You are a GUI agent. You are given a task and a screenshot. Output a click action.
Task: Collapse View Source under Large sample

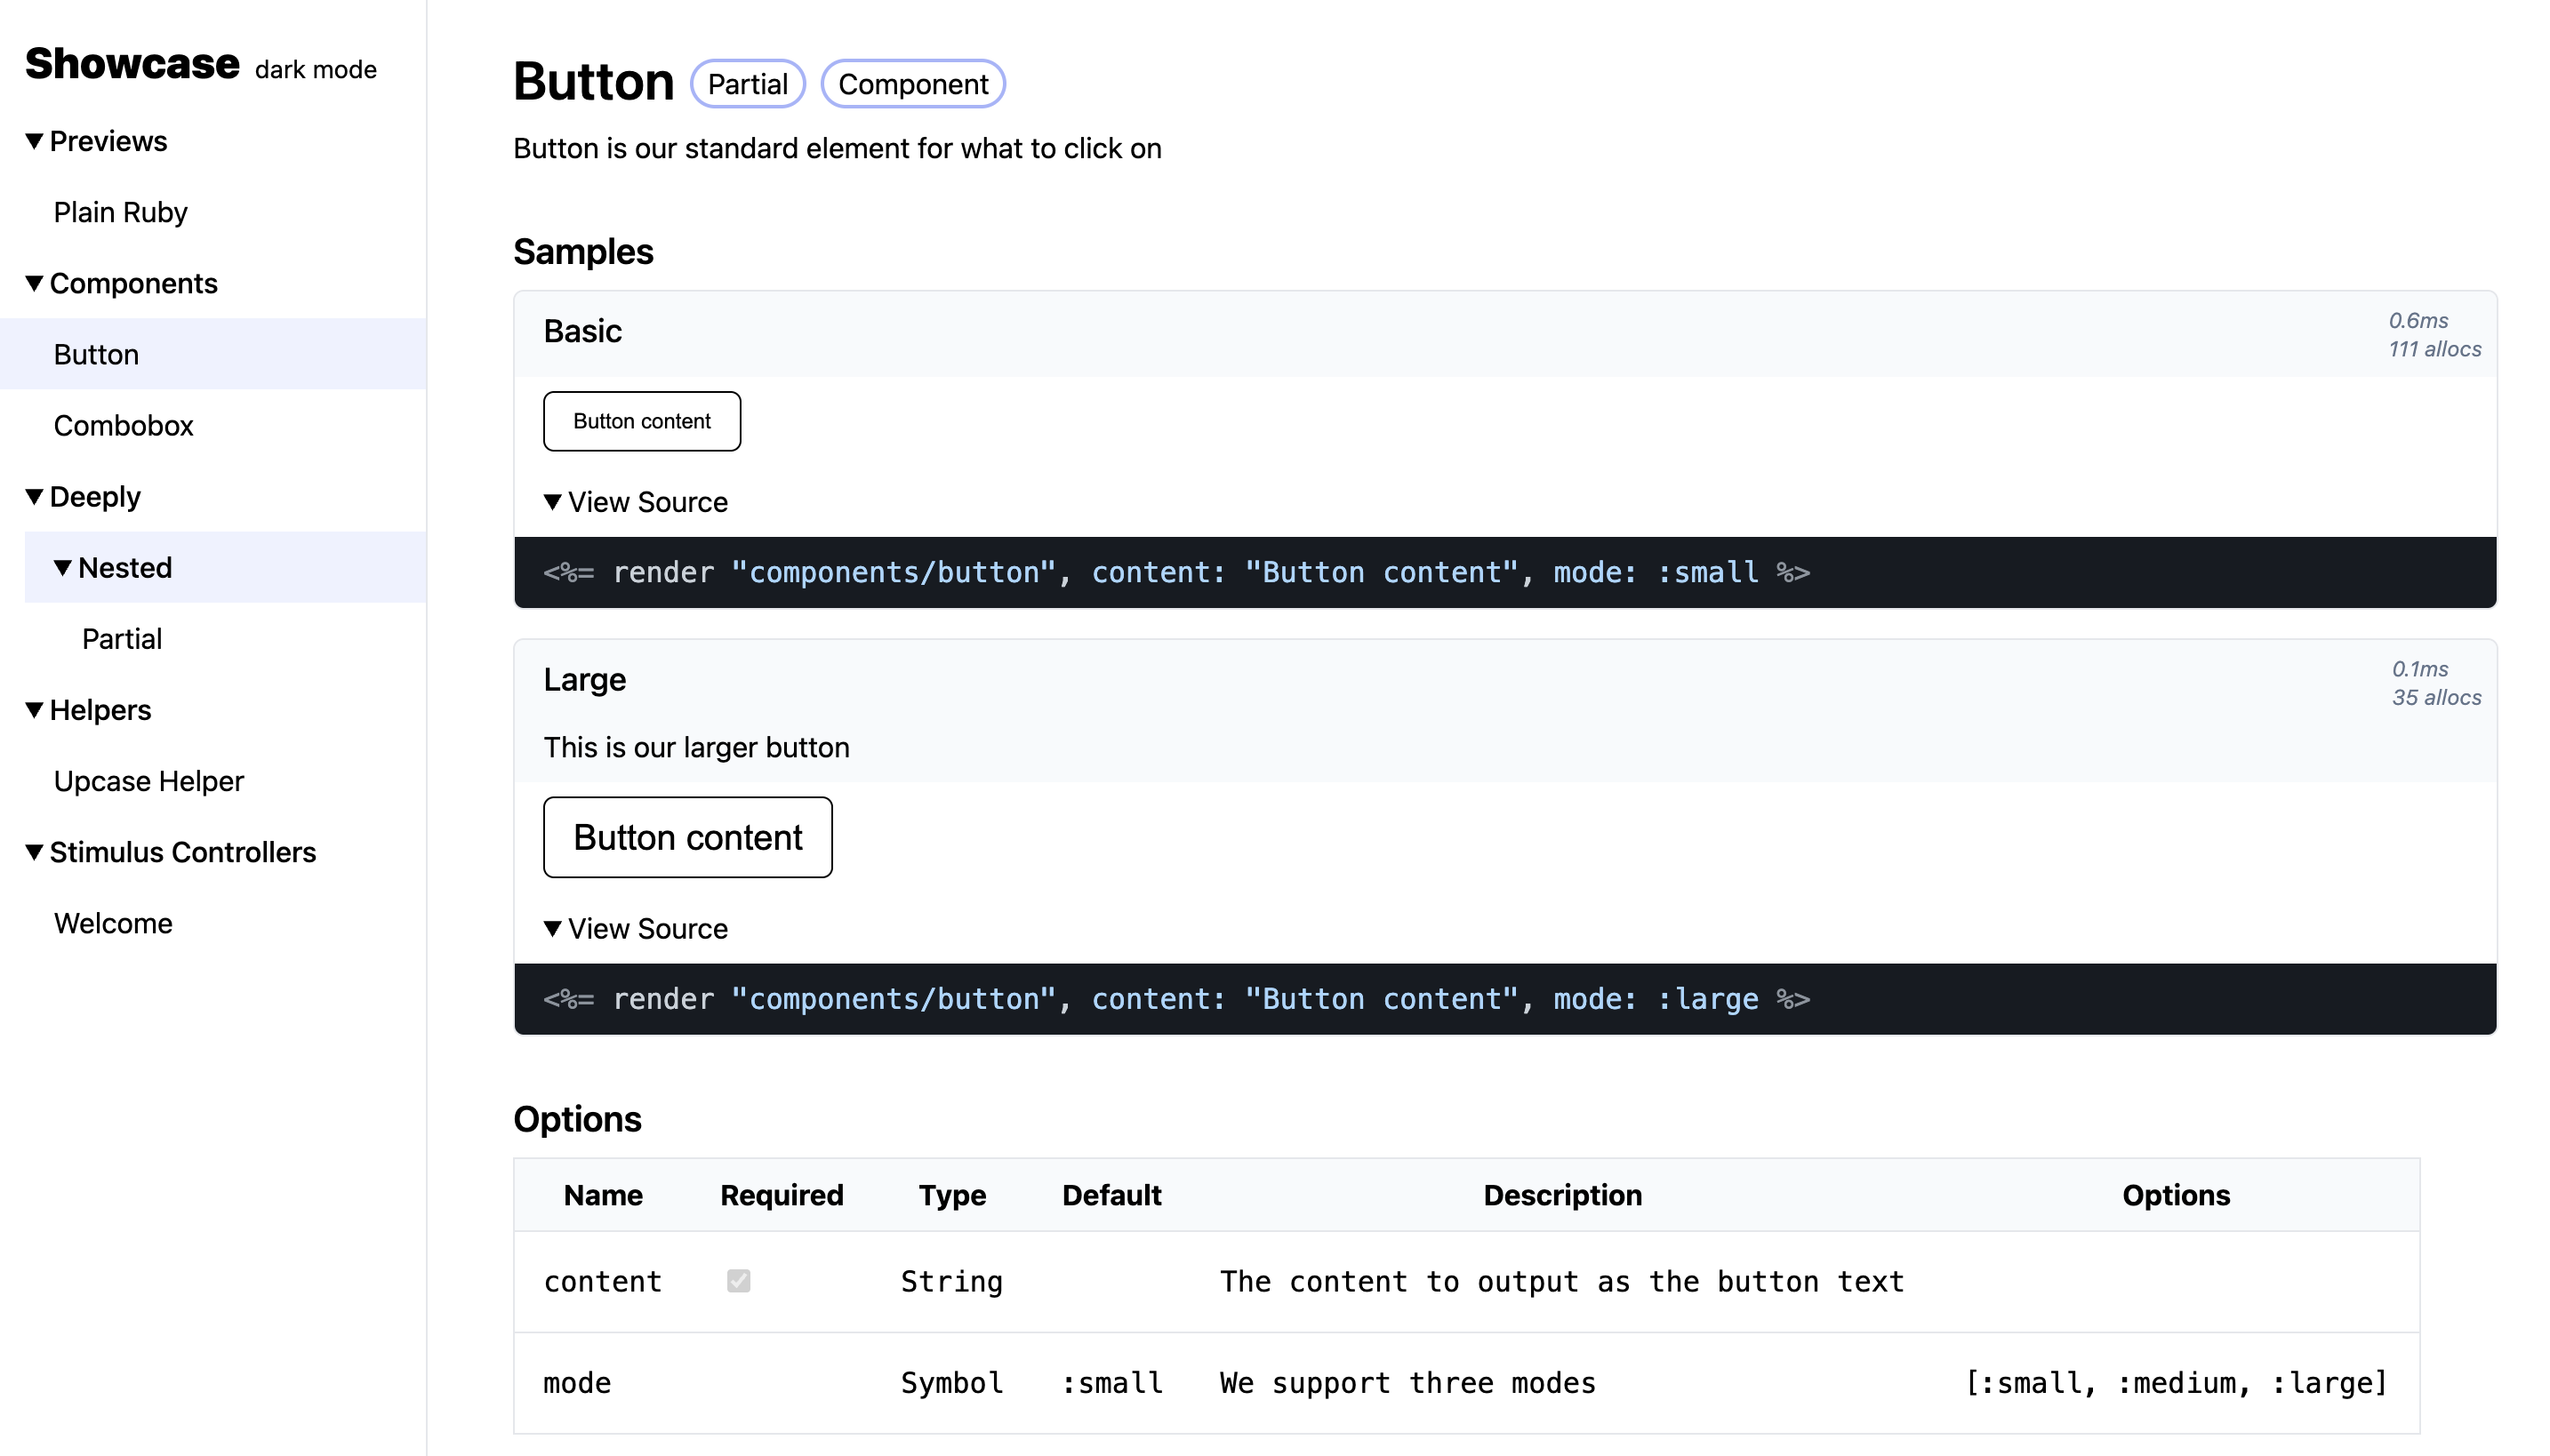635,928
